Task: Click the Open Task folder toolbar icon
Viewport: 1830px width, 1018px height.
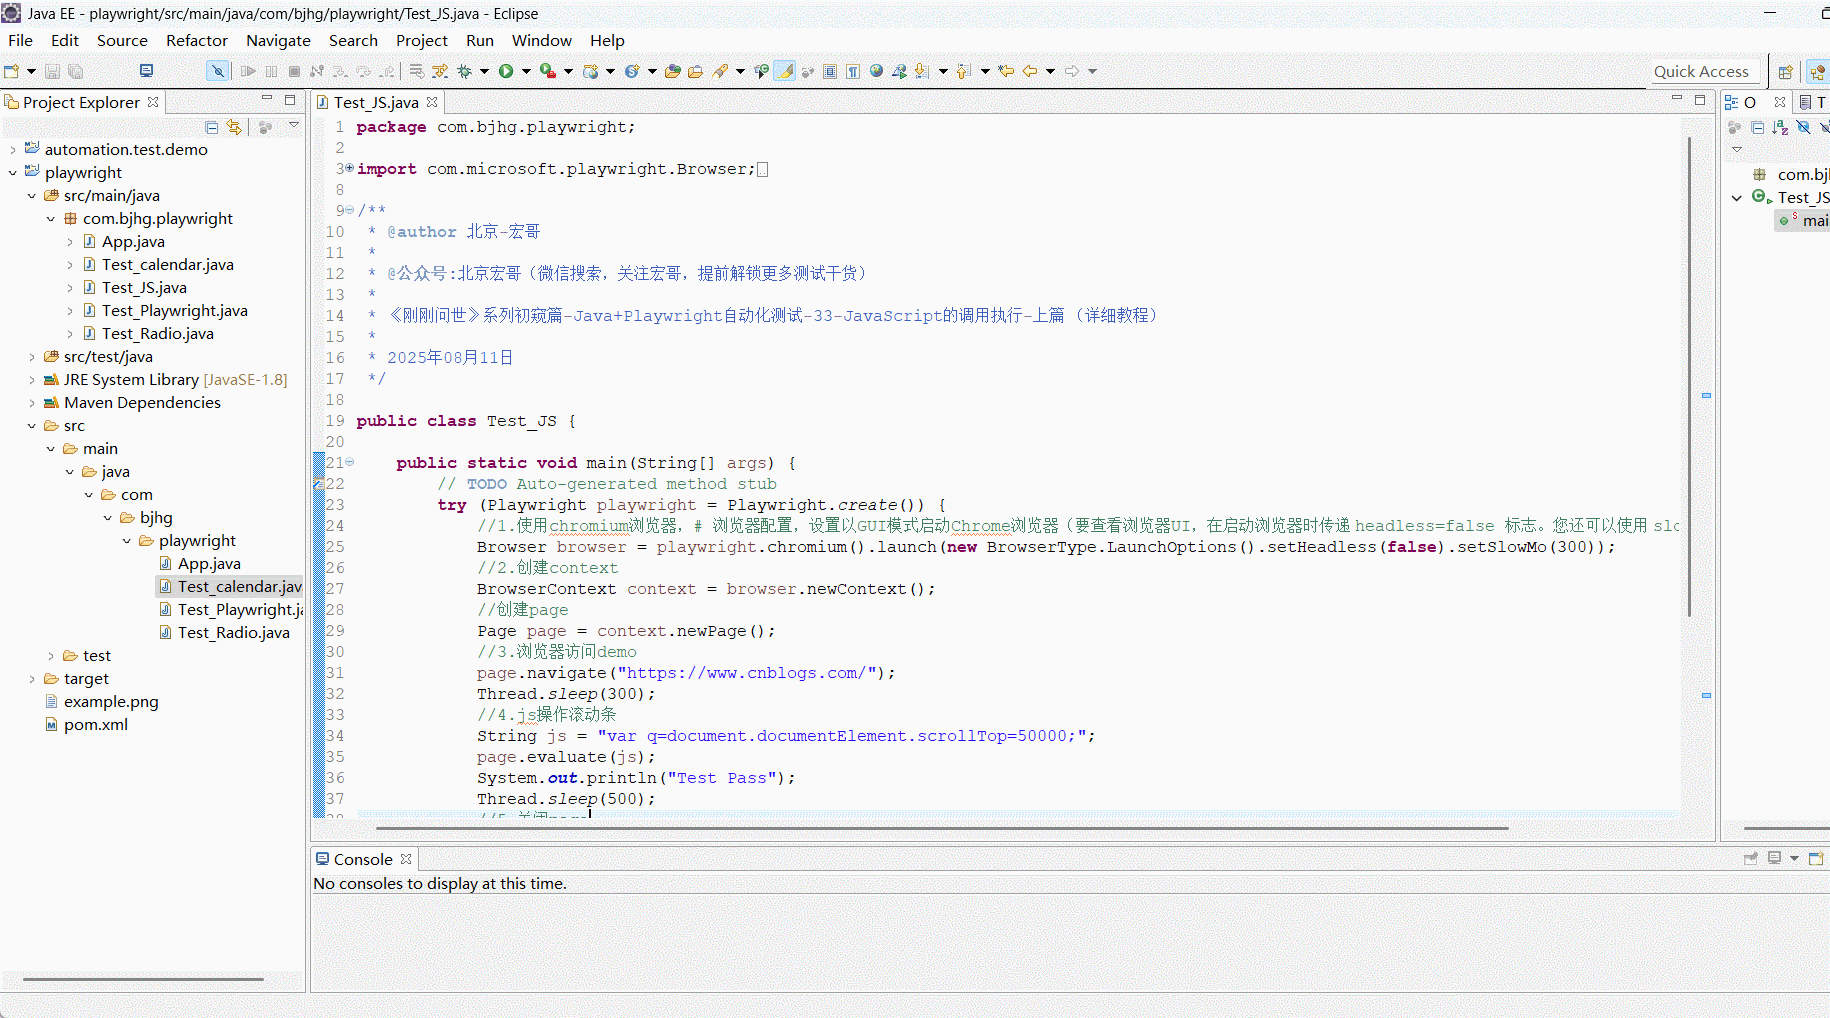Action: (696, 71)
